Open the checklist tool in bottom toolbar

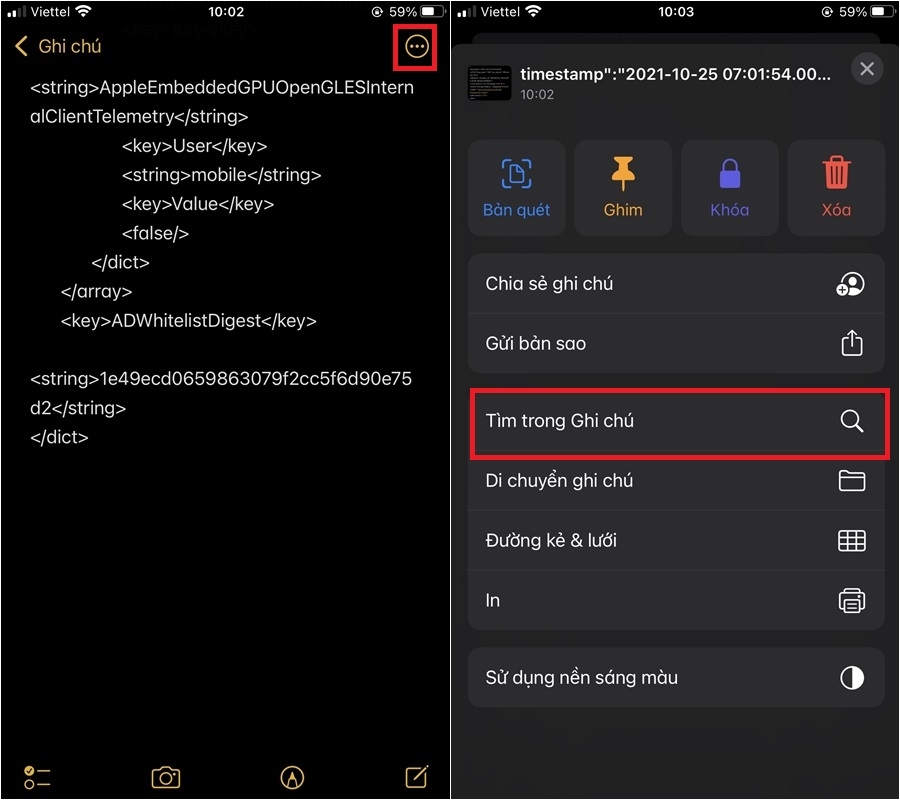[37, 778]
